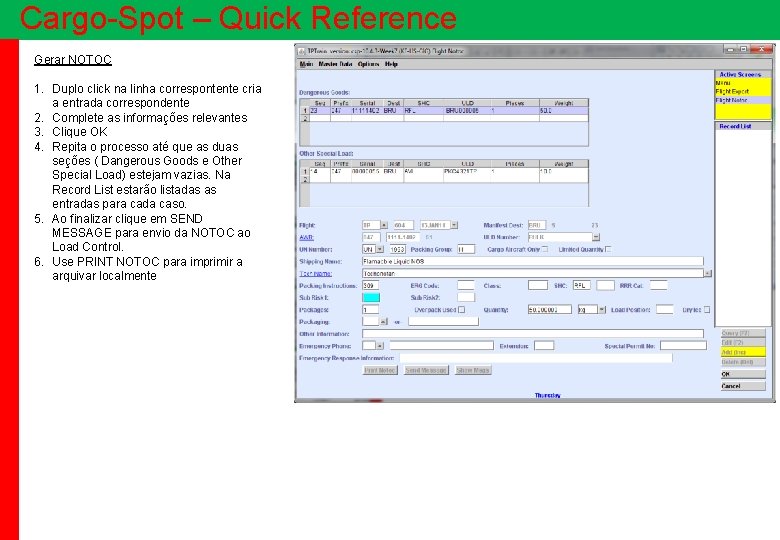
Task: Tick the Cargo Aircraft Only checkbox
Action: (x=545, y=249)
